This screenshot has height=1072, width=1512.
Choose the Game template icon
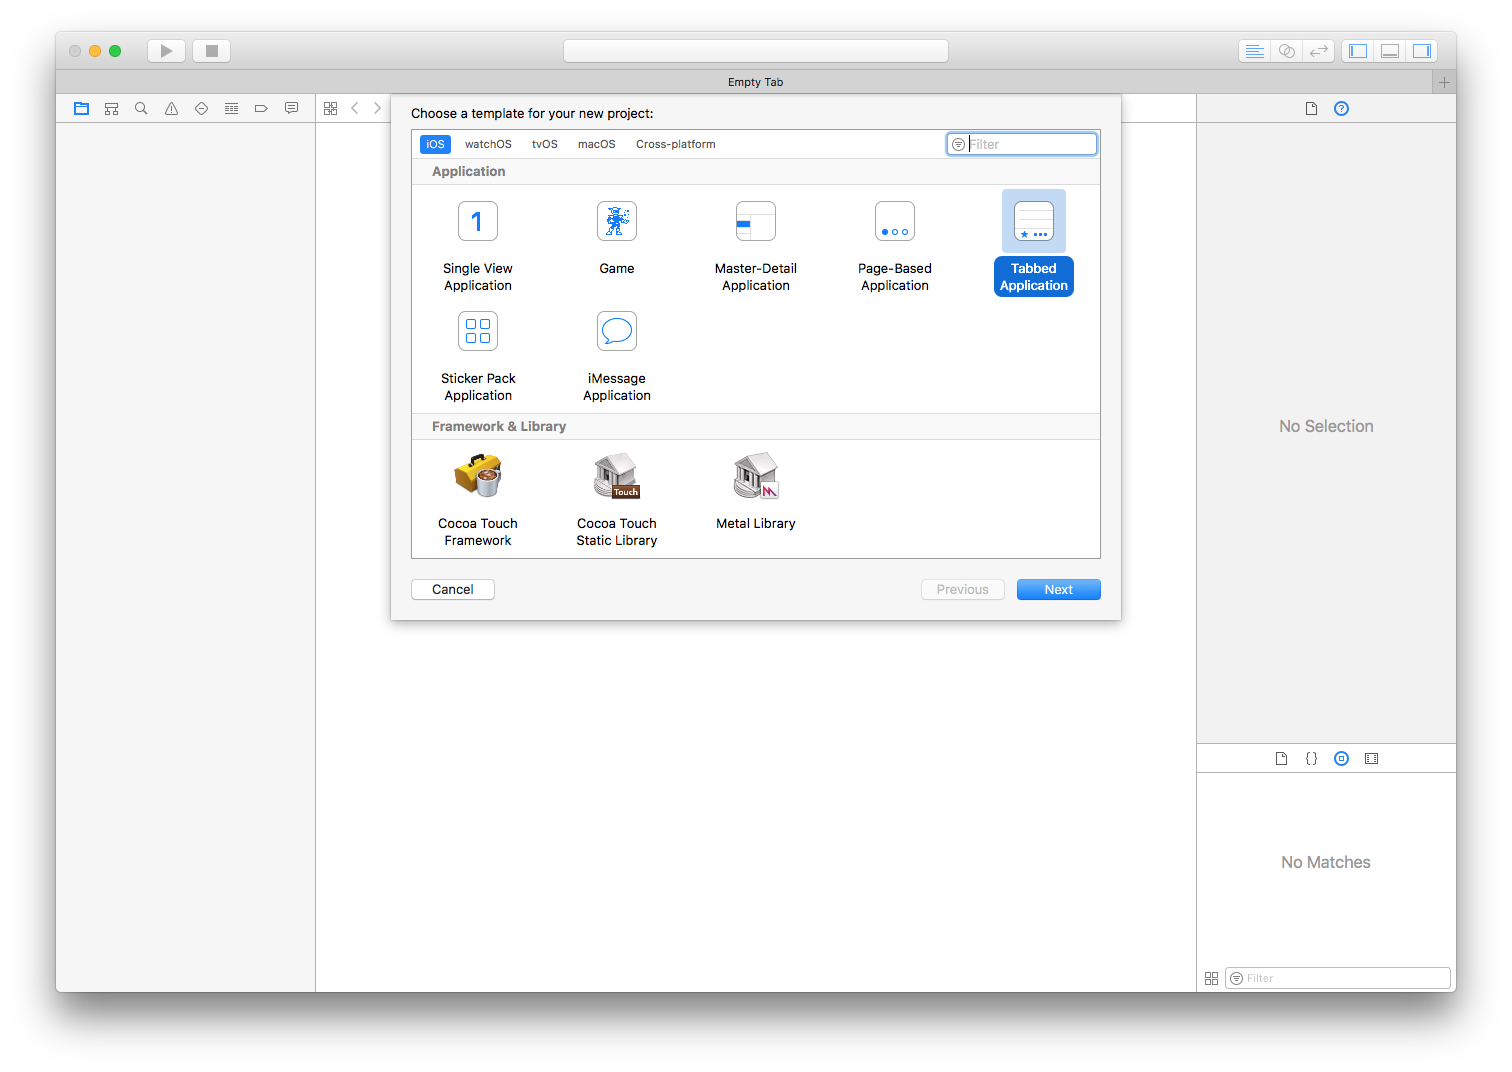[x=616, y=222]
